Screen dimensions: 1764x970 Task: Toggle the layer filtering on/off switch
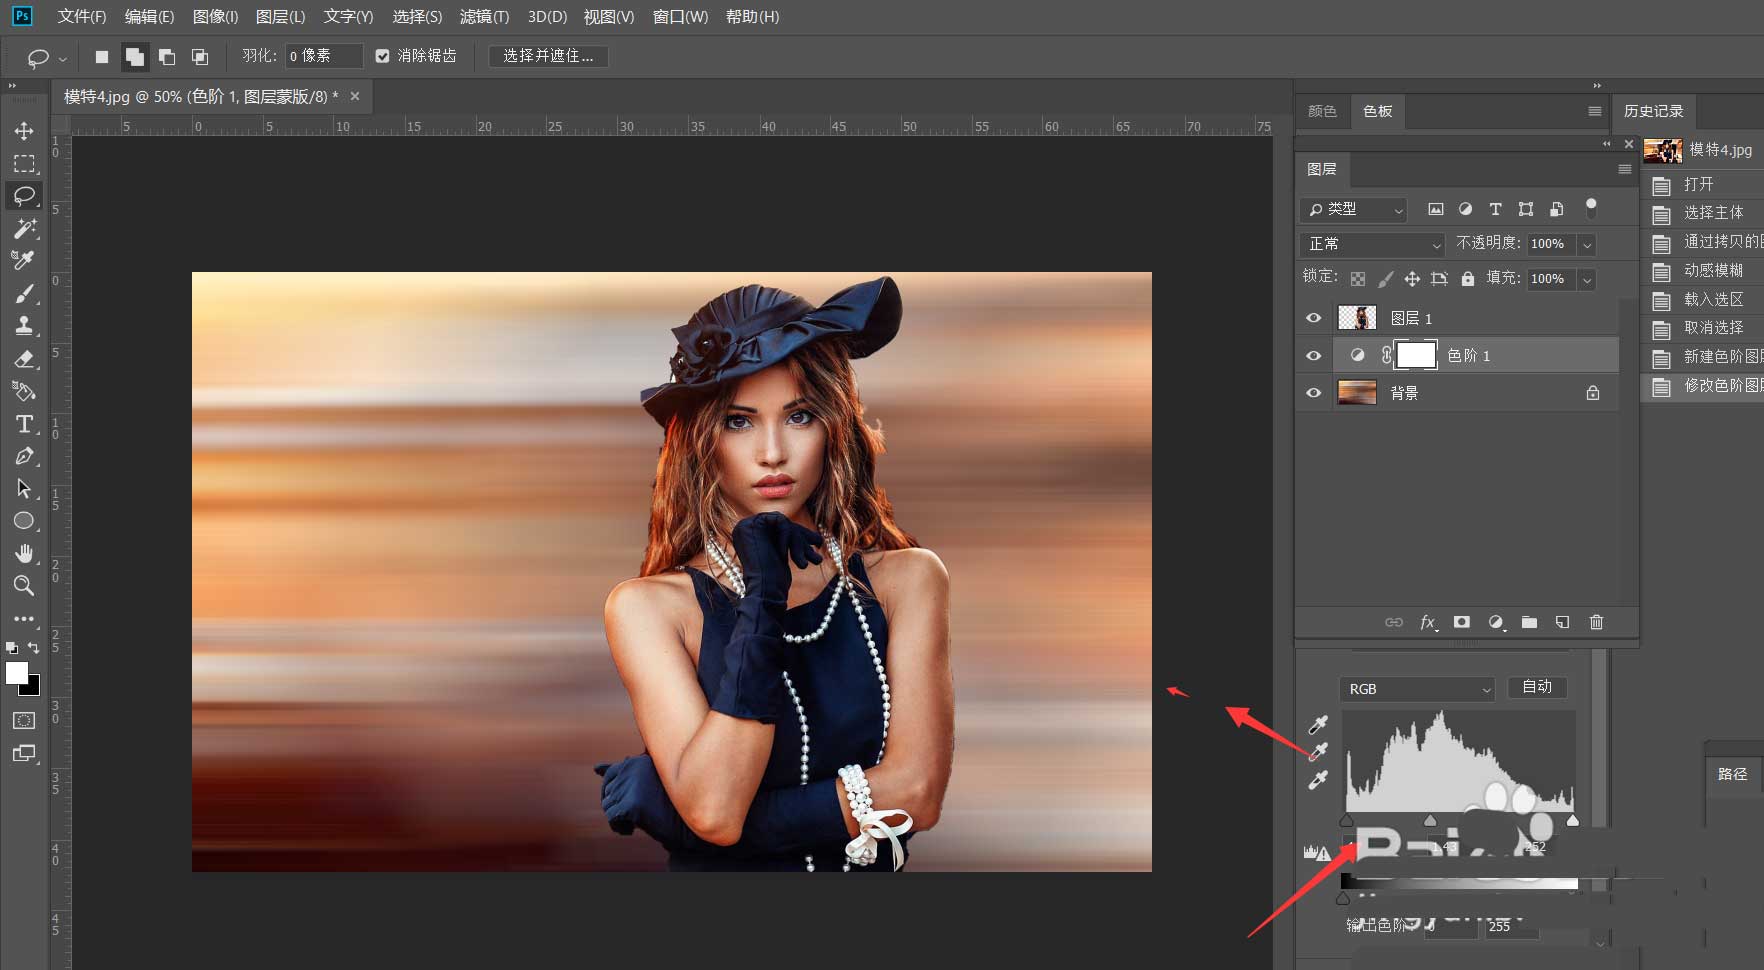click(x=1591, y=208)
